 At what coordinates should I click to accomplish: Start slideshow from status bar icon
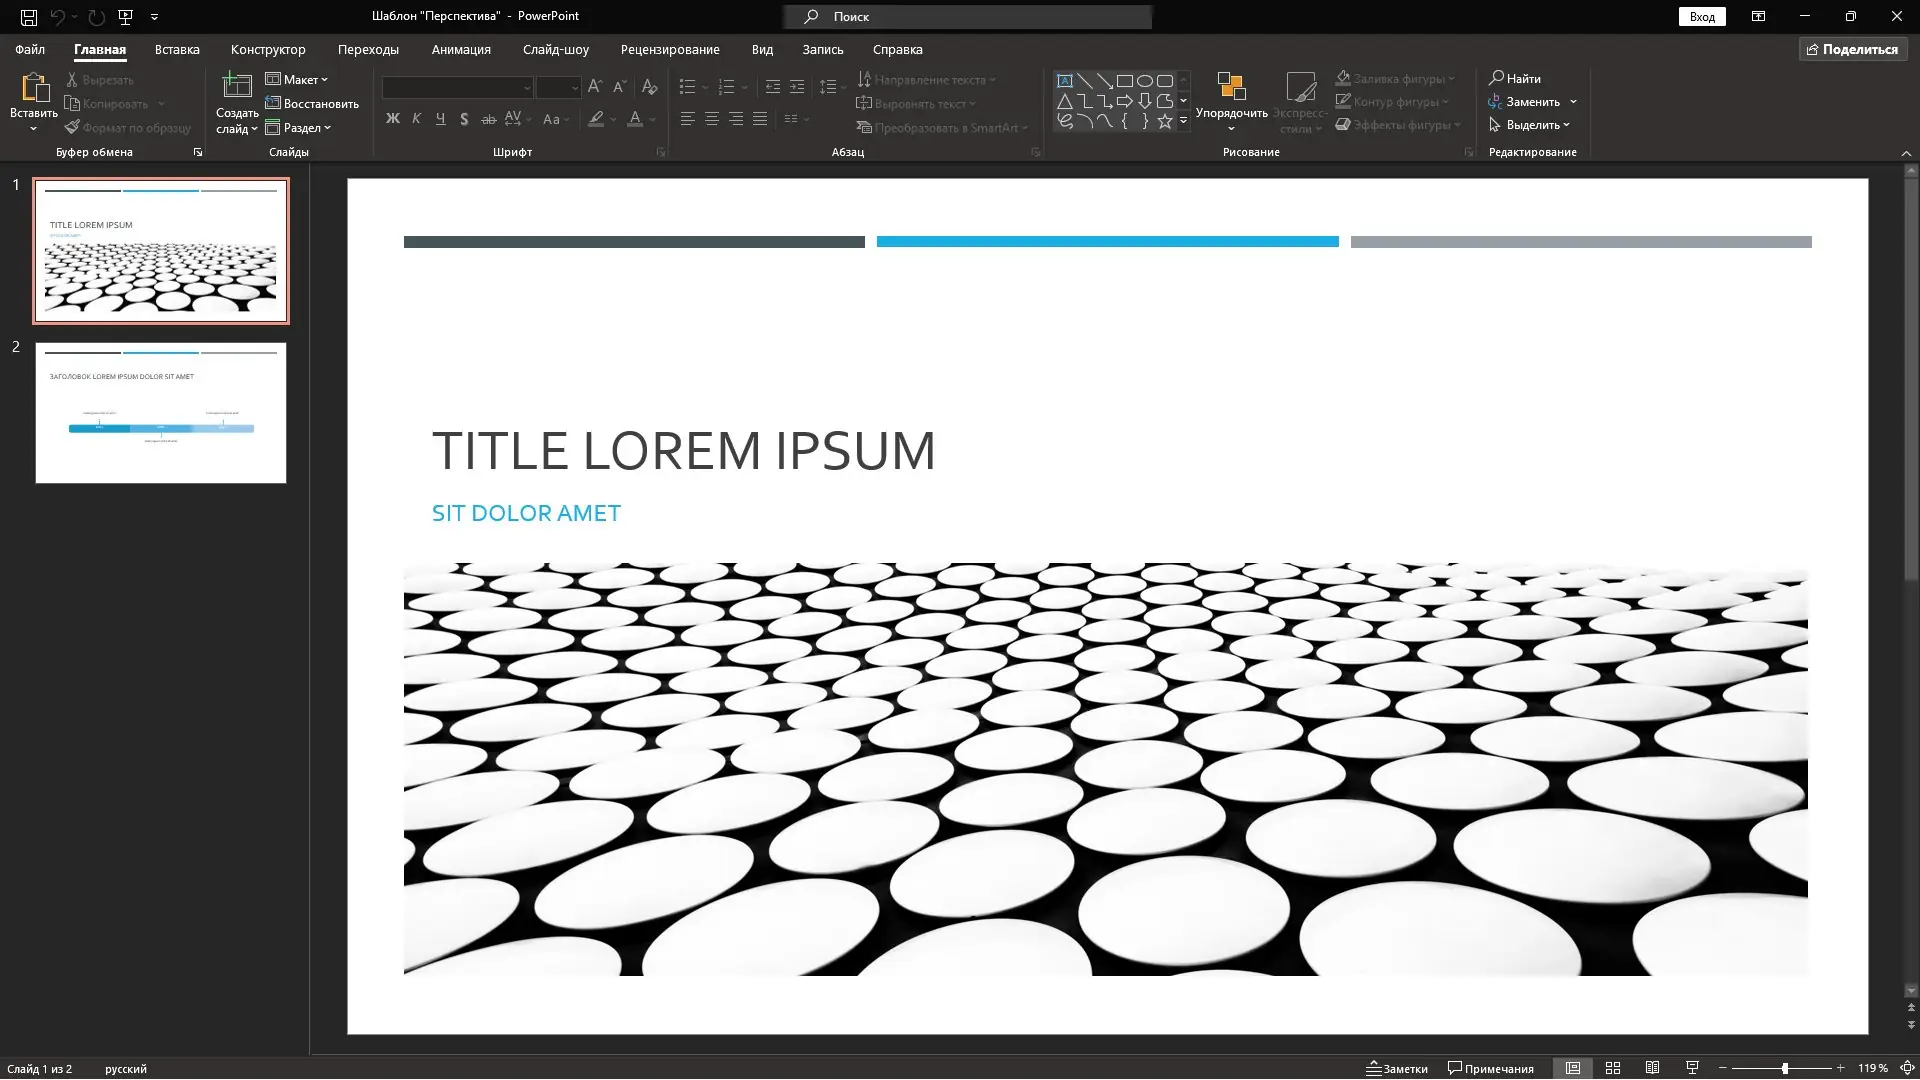pyautogui.click(x=1692, y=1068)
